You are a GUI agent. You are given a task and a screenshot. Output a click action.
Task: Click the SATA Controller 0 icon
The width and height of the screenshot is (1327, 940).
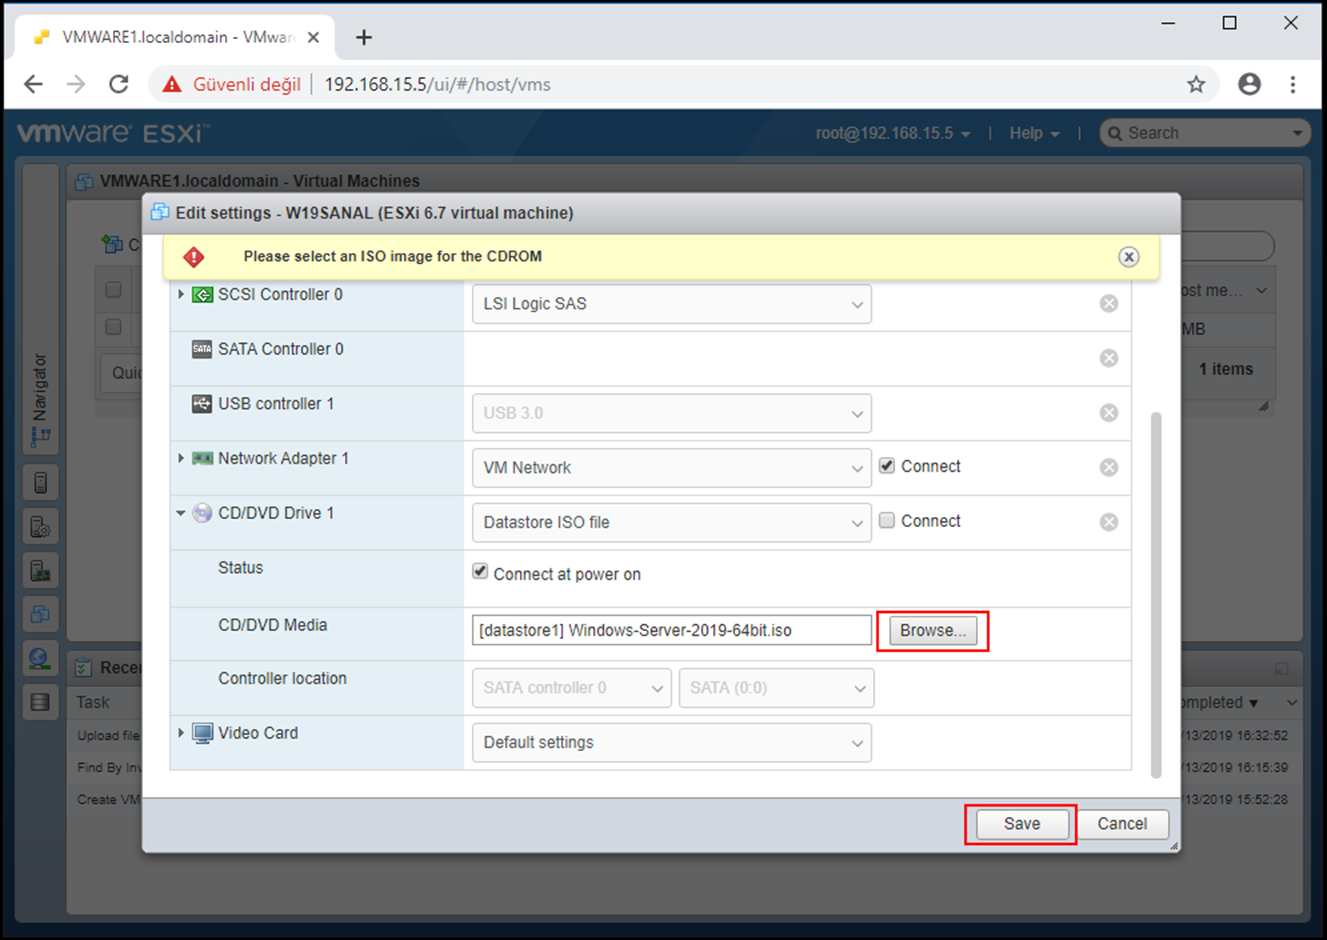pos(202,349)
